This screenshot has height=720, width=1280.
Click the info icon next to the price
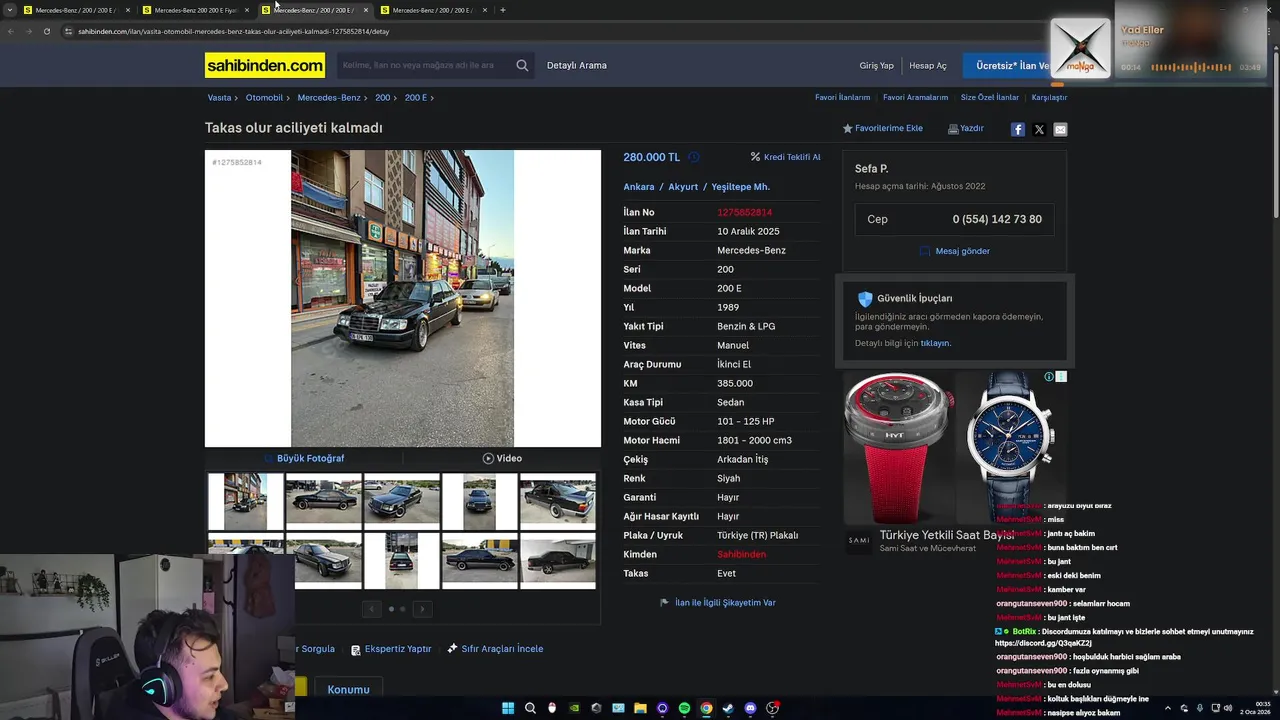(694, 157)
